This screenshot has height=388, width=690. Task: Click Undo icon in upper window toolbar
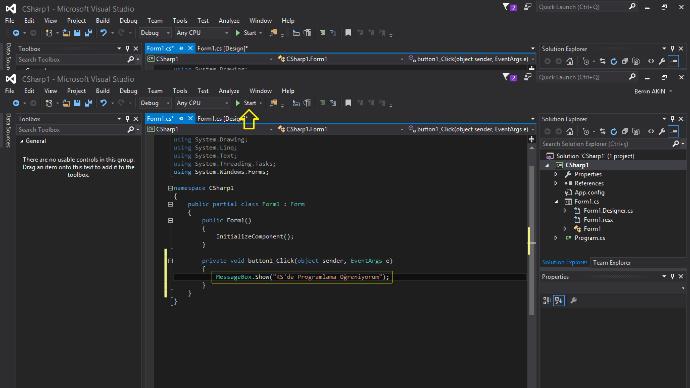(x=103, y=33)
